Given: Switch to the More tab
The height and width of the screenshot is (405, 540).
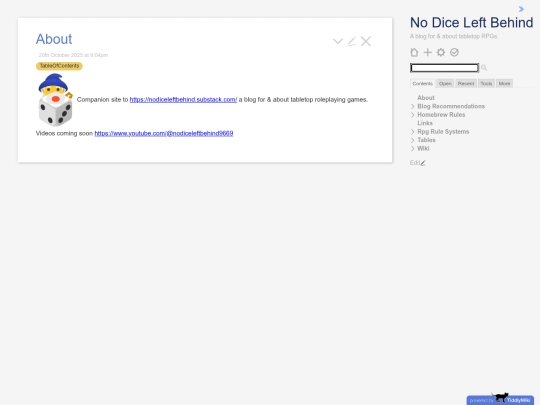Looking at the screenshot, I should click(x=504, y=83).
